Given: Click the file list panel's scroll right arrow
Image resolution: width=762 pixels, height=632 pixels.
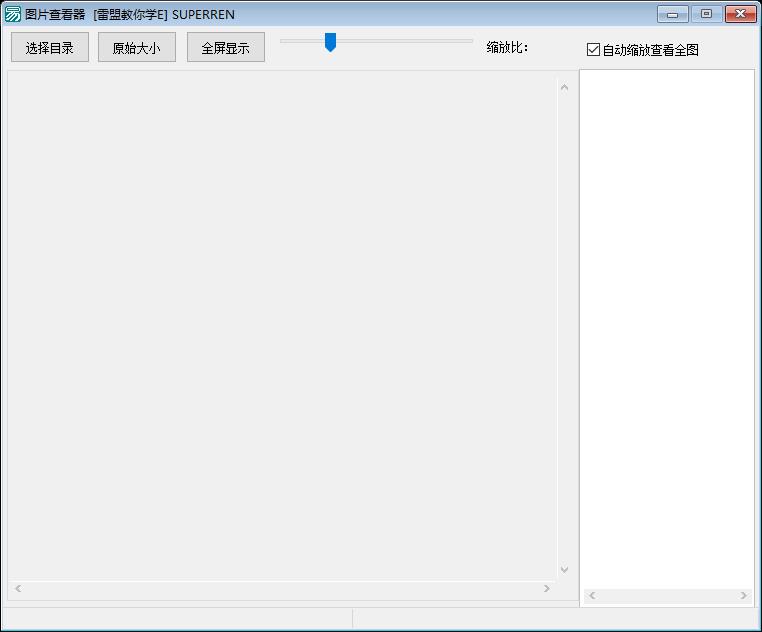Looking at the screenshot, I should [x=744, y=596].
